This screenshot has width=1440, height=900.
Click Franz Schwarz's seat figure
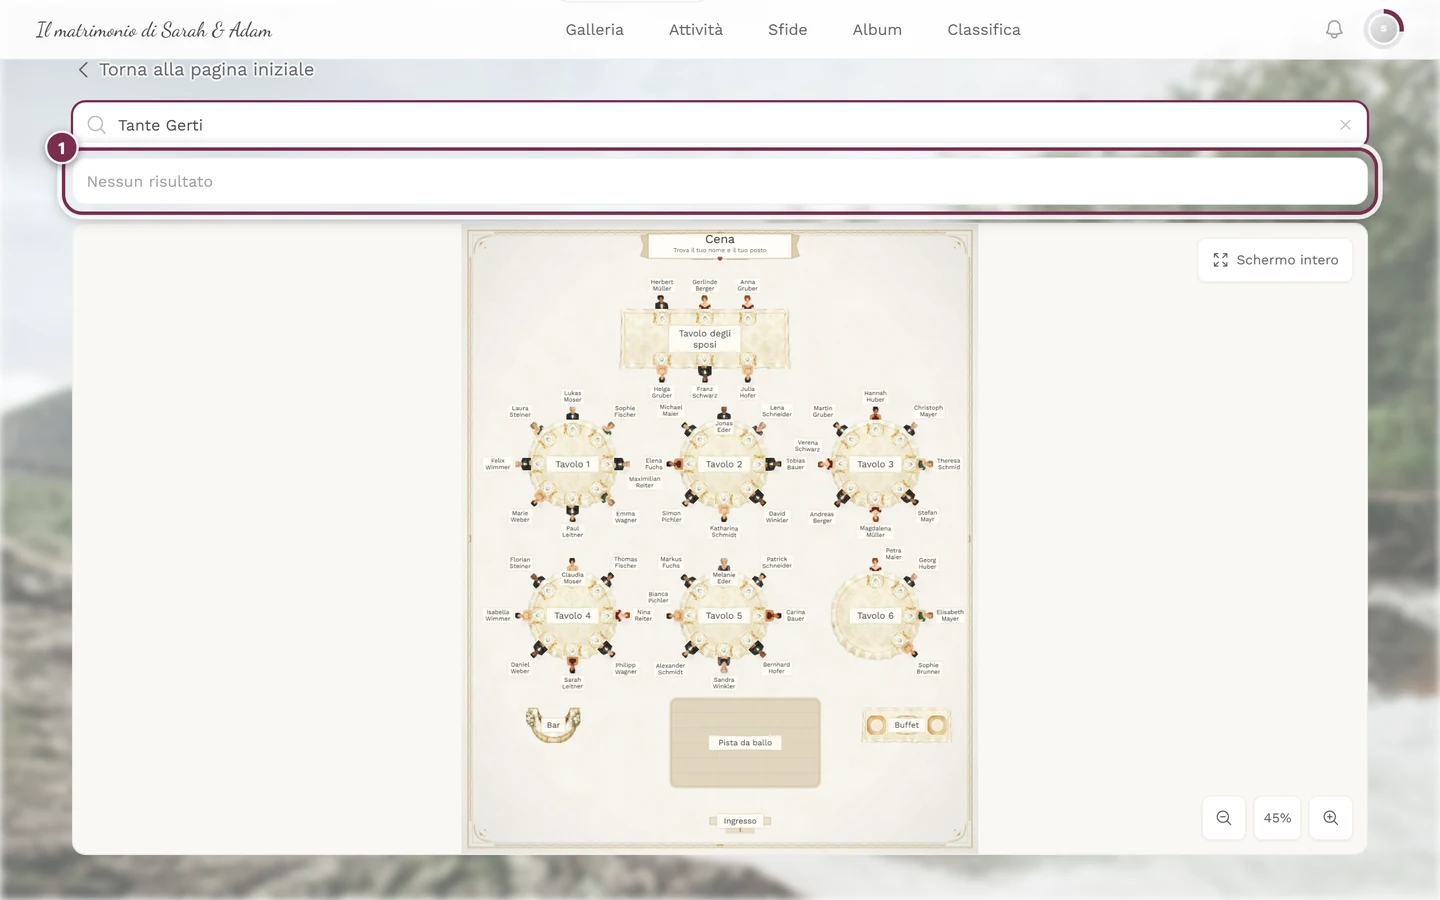[x=705, y=374]
